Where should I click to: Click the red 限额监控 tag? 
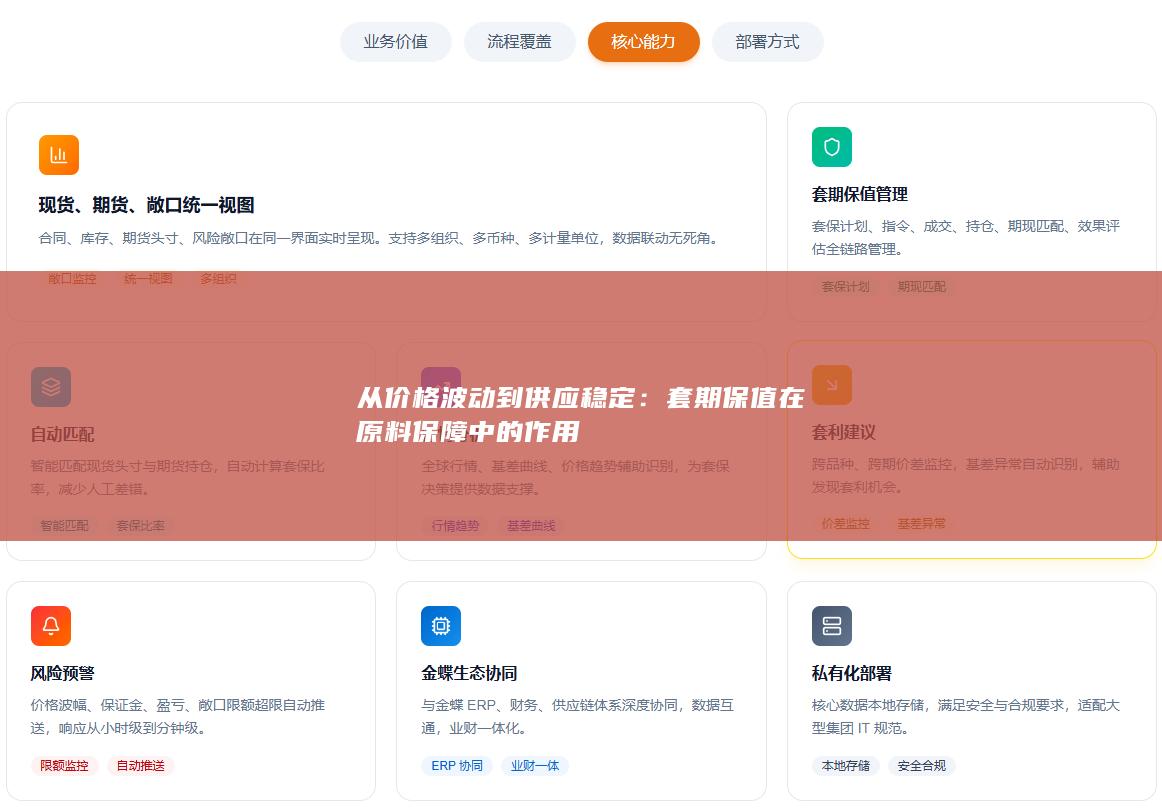[64, 765]
